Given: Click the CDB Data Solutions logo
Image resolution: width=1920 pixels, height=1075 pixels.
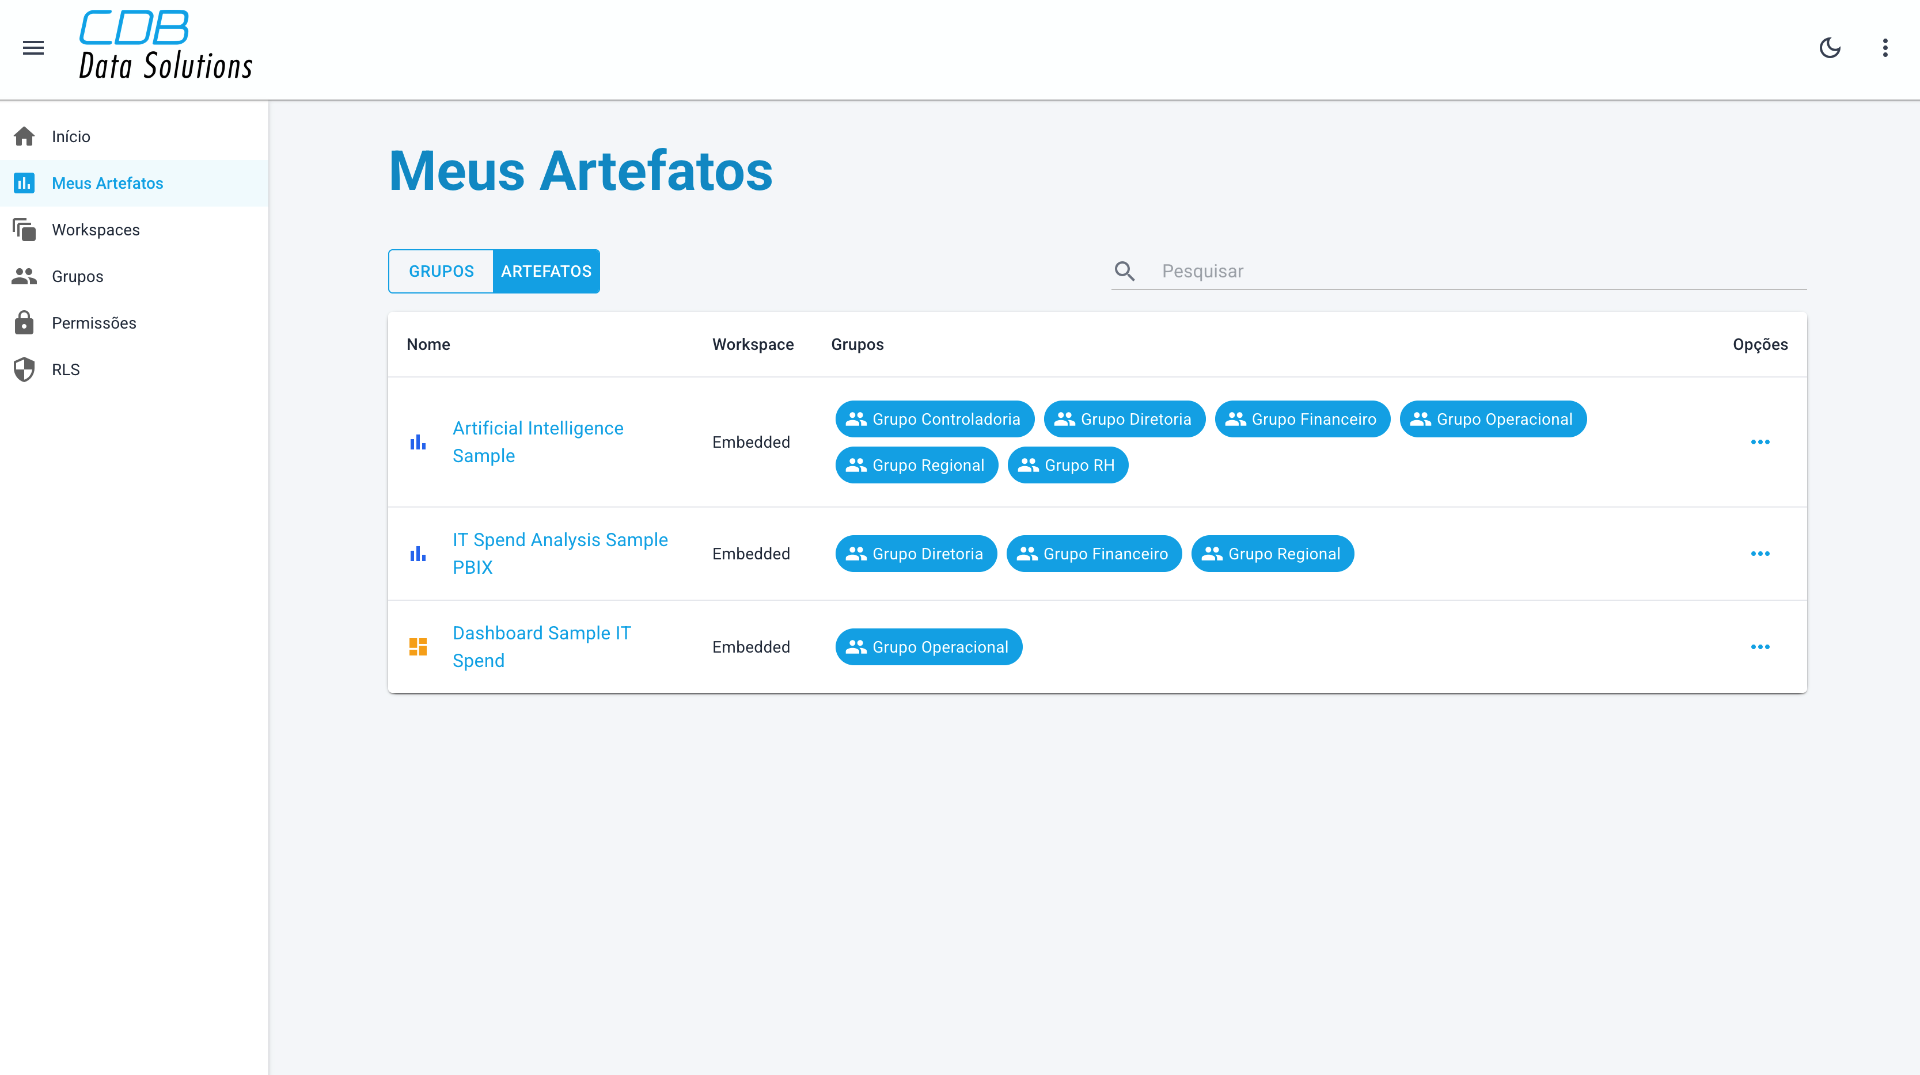Looking at the screenshot, I should 165,46.
